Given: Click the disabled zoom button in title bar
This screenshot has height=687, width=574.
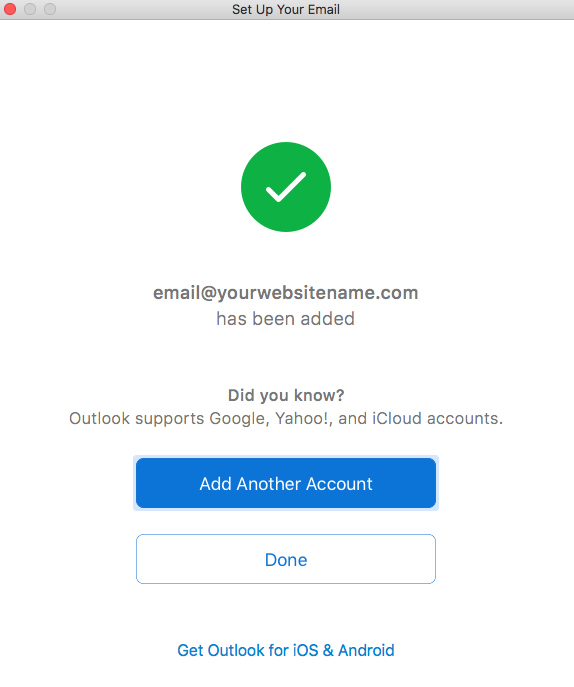Looking at the screenshot, I should point(50,9).
